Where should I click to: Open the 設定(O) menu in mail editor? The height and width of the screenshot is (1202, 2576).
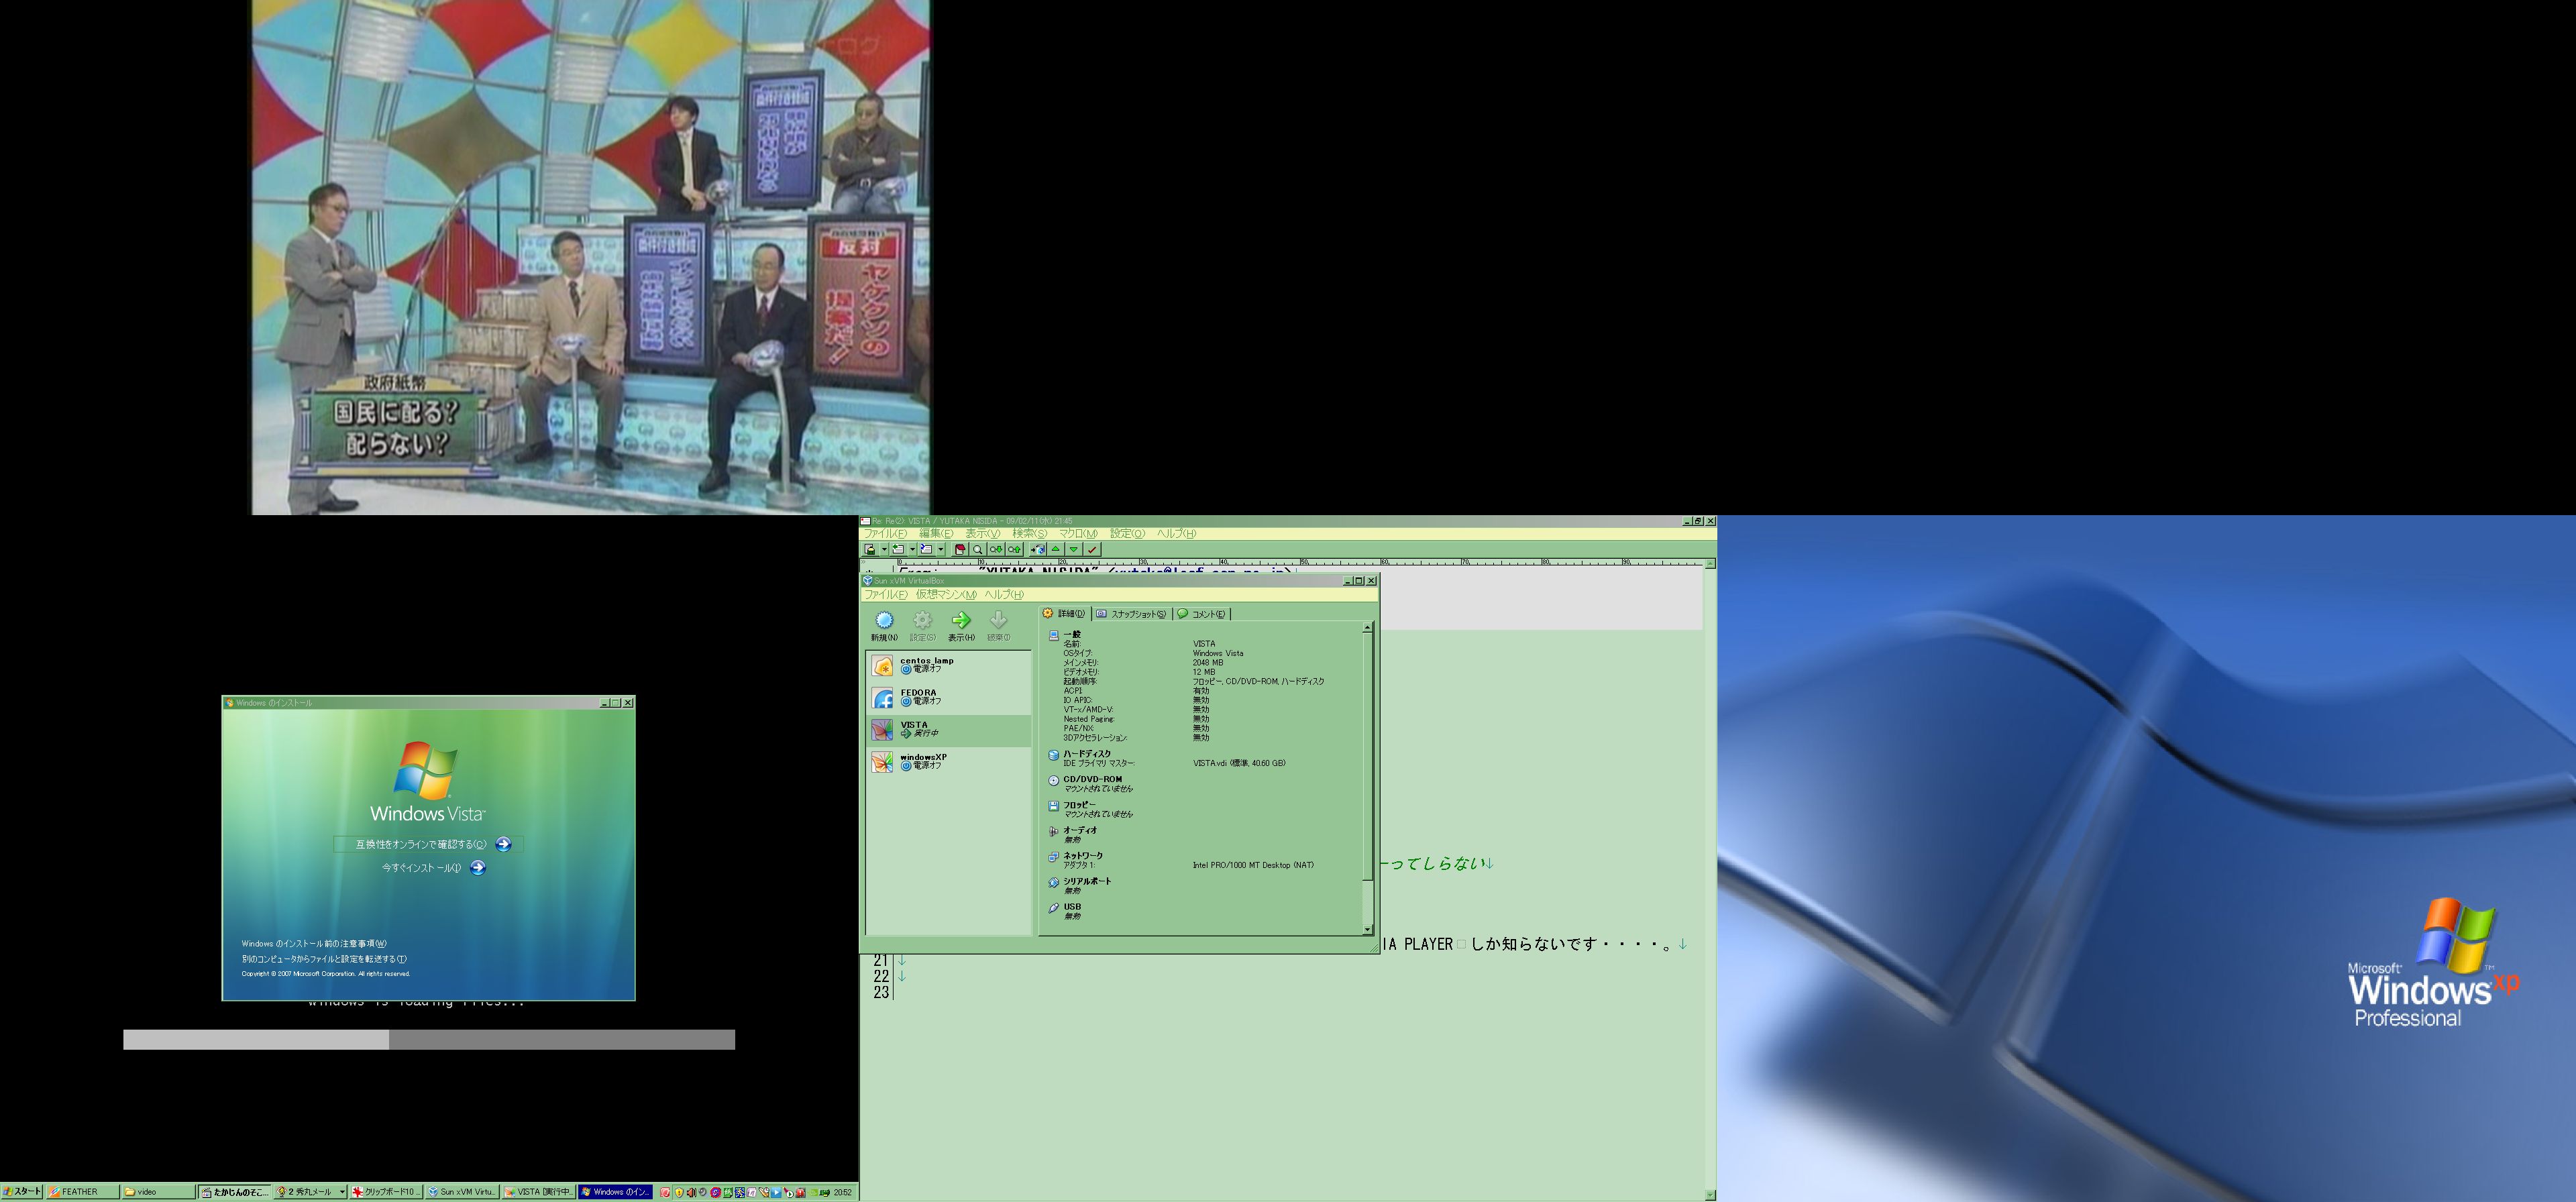1127,534
